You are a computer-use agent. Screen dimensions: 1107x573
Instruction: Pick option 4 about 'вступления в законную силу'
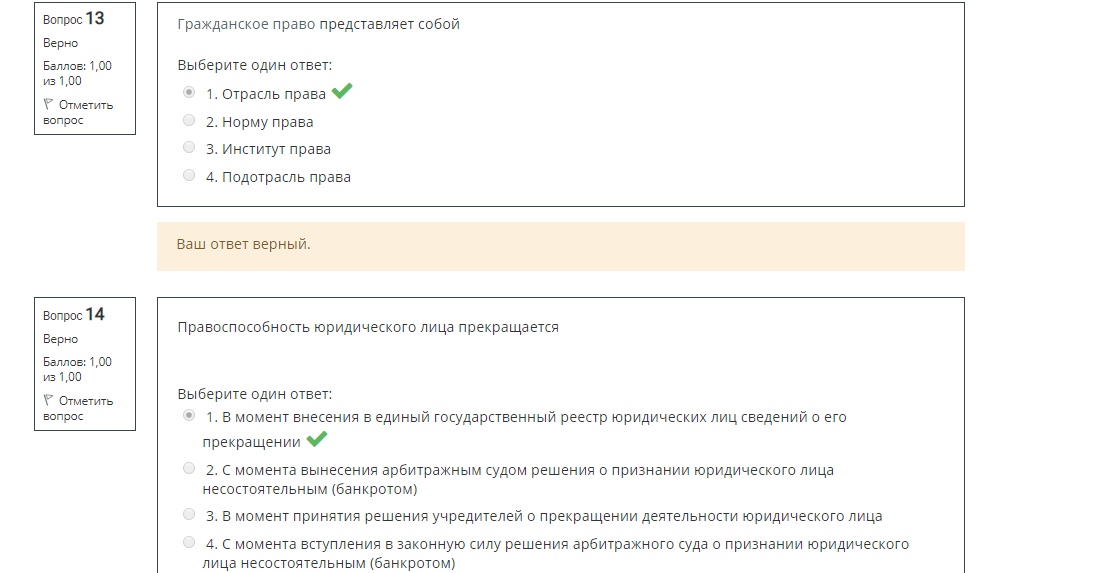click(189, 542)
